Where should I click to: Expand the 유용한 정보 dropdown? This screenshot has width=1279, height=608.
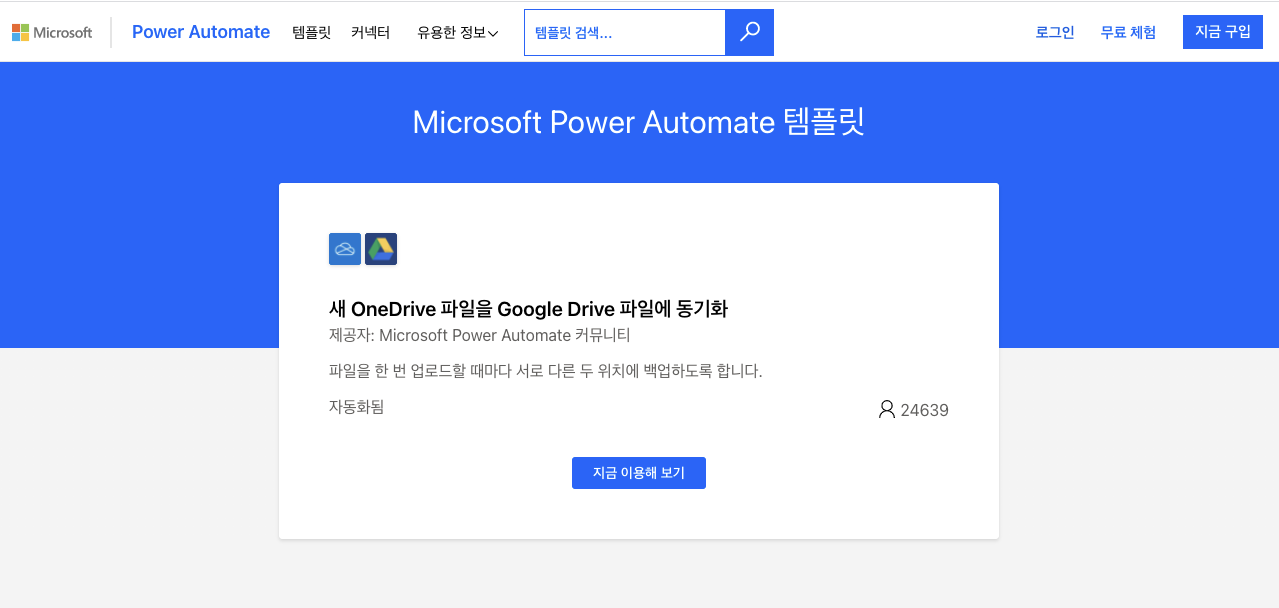[458, 32]
